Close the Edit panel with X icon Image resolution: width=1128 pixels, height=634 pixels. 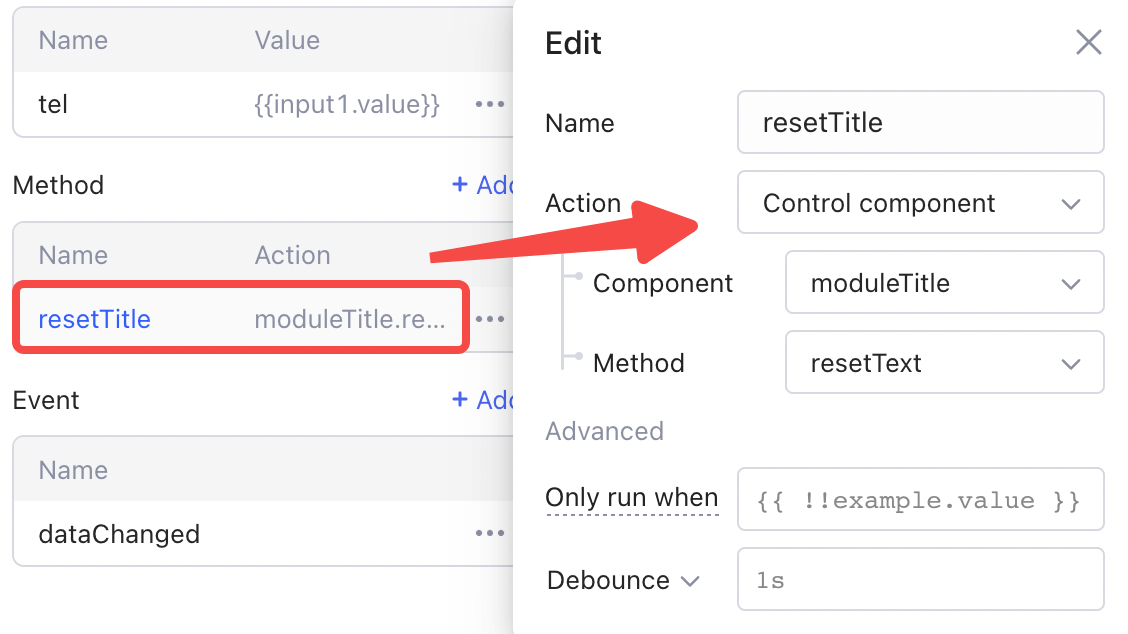1088,42
